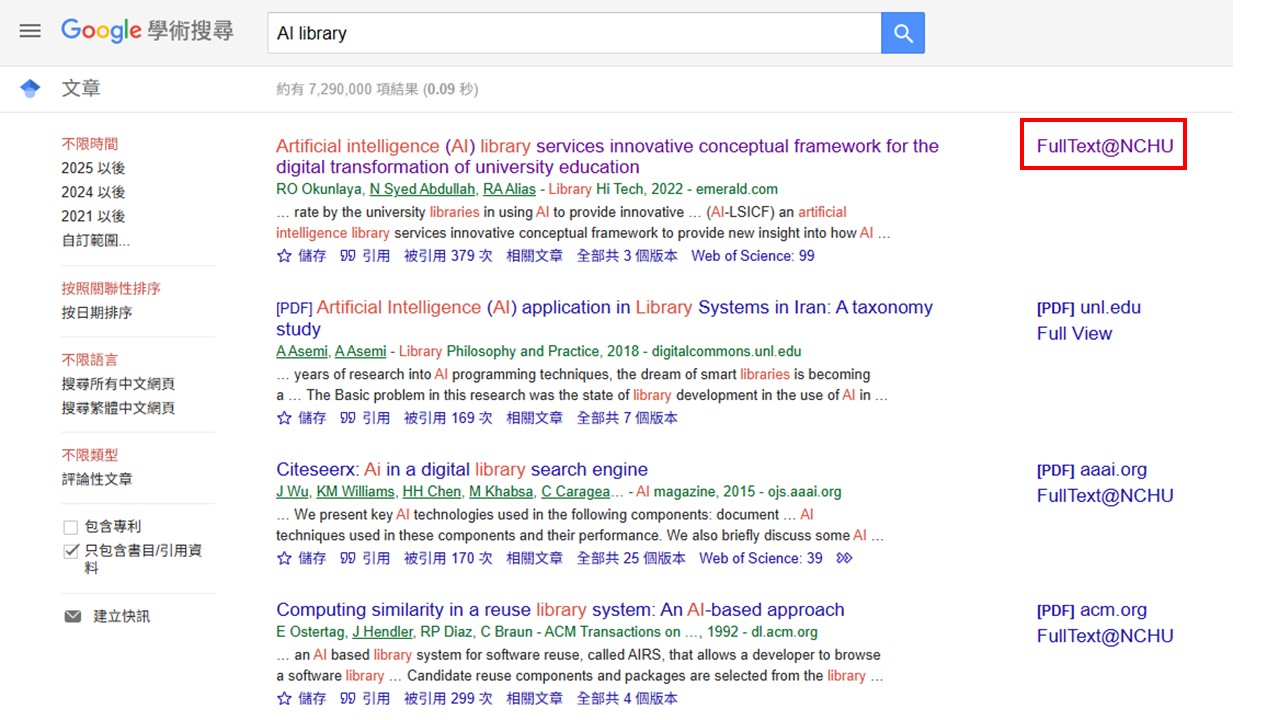The width and height of the screenshot is (1280, 720).
Task: Click the scholar cap icon beside 文章
Action: click(x=30, y=89)
